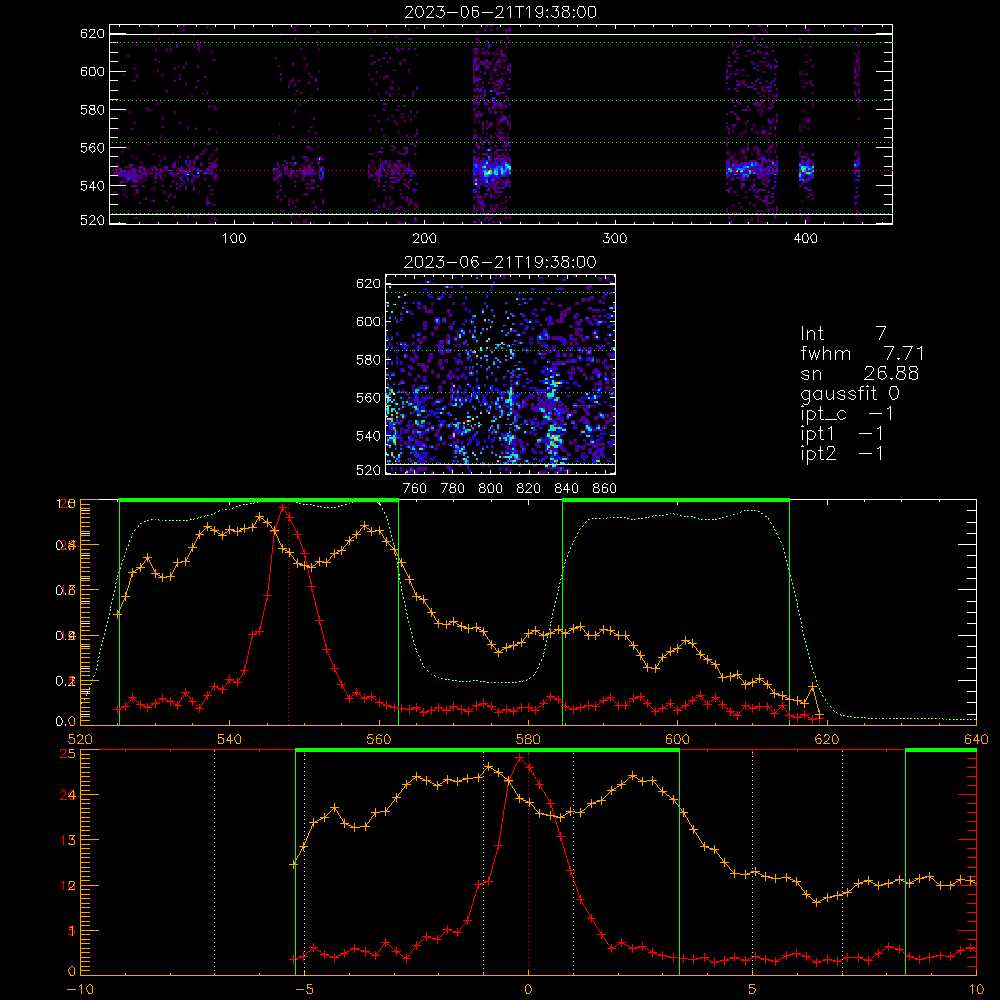Click the middle zoomed spectrogram image
Image resolution: width=1000 pixels, height=1000 pixels.
[x=501, y=374]
